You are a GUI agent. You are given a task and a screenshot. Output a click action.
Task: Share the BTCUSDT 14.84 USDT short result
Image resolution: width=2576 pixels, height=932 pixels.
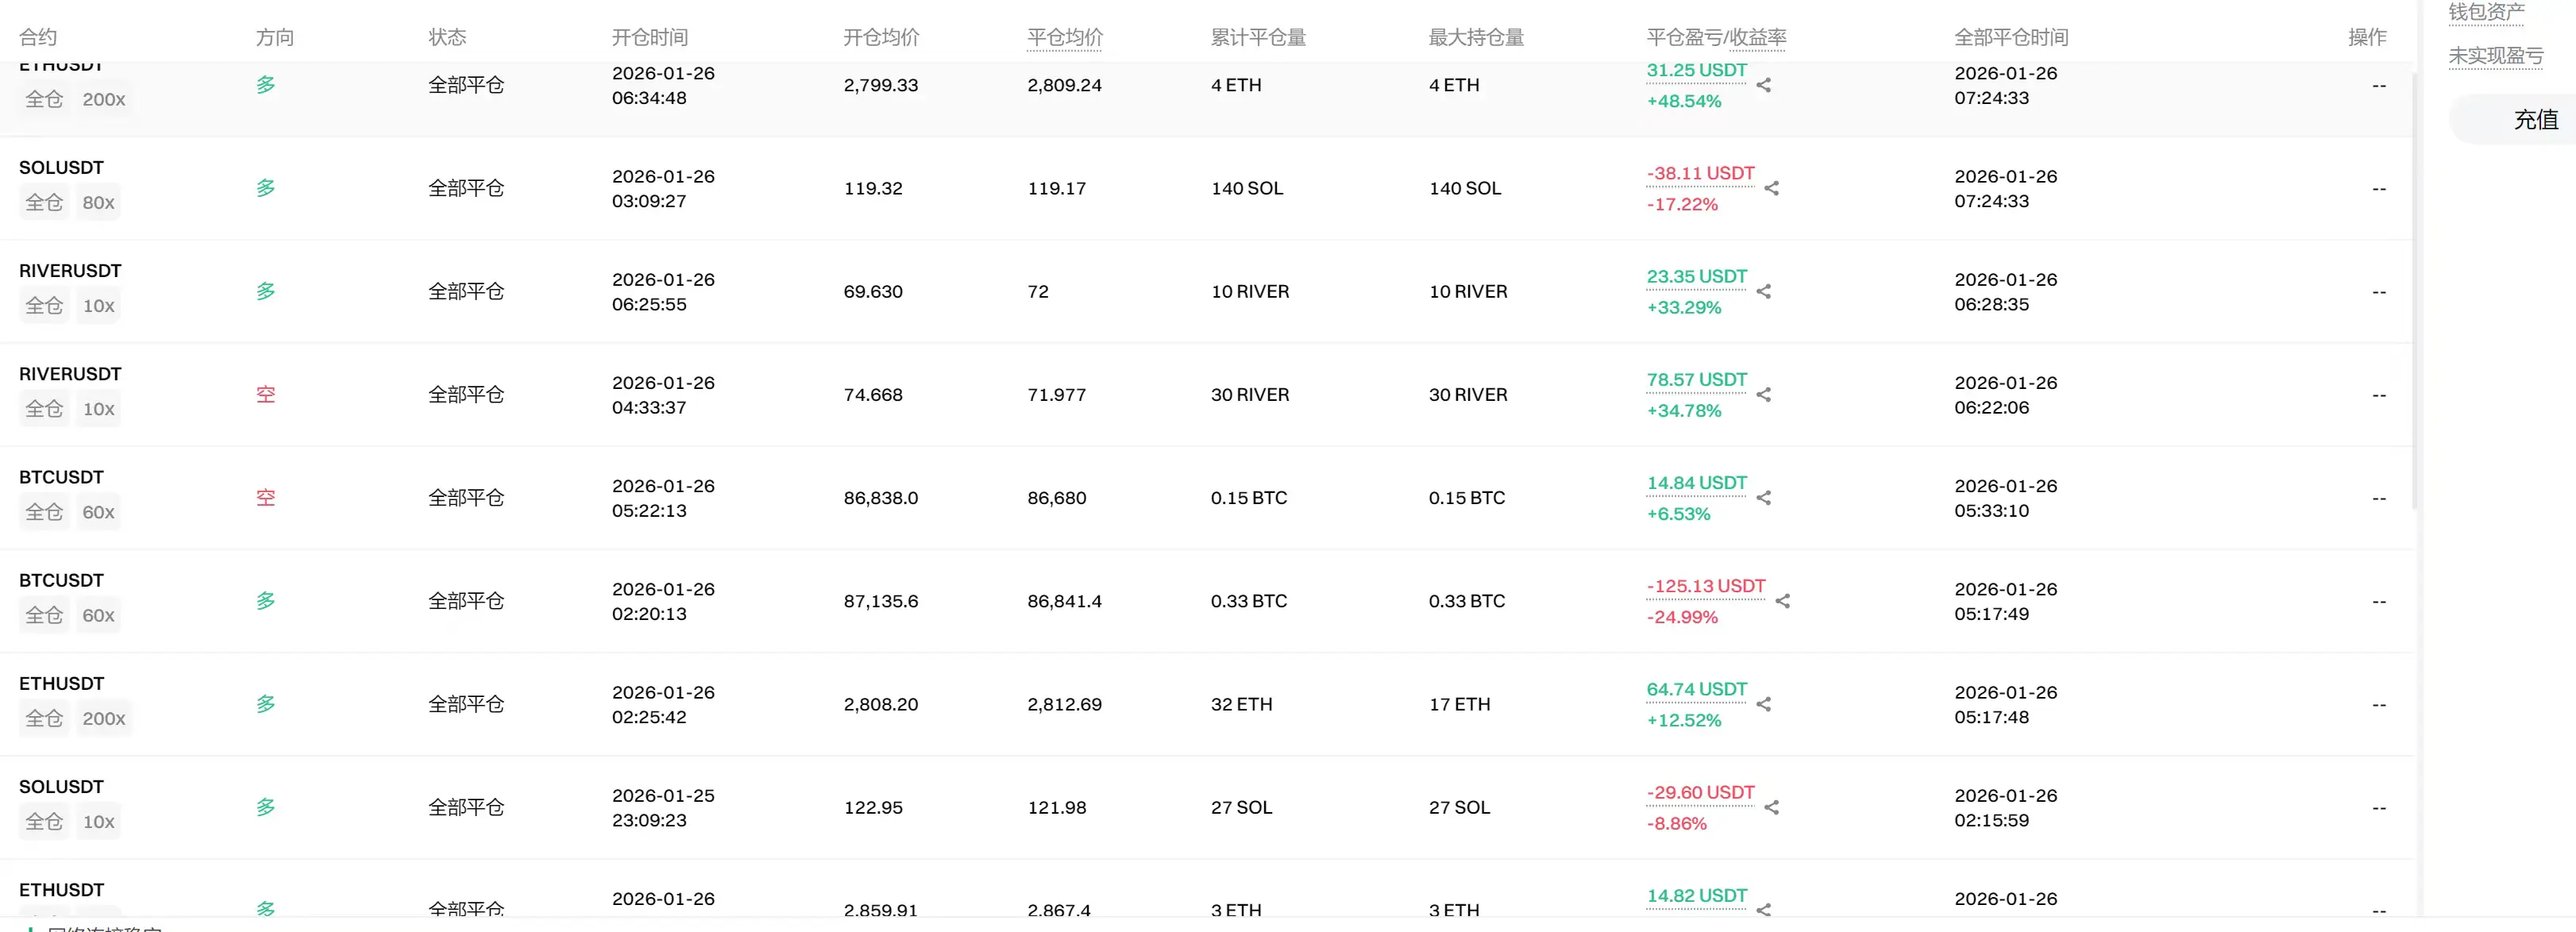pos(1764,498)
